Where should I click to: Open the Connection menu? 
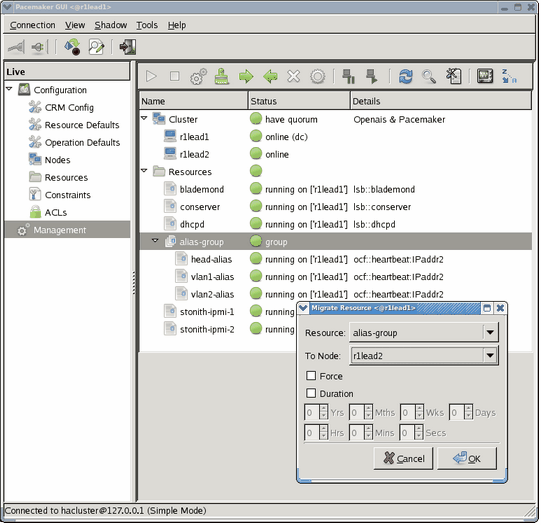tap(32, 25)
